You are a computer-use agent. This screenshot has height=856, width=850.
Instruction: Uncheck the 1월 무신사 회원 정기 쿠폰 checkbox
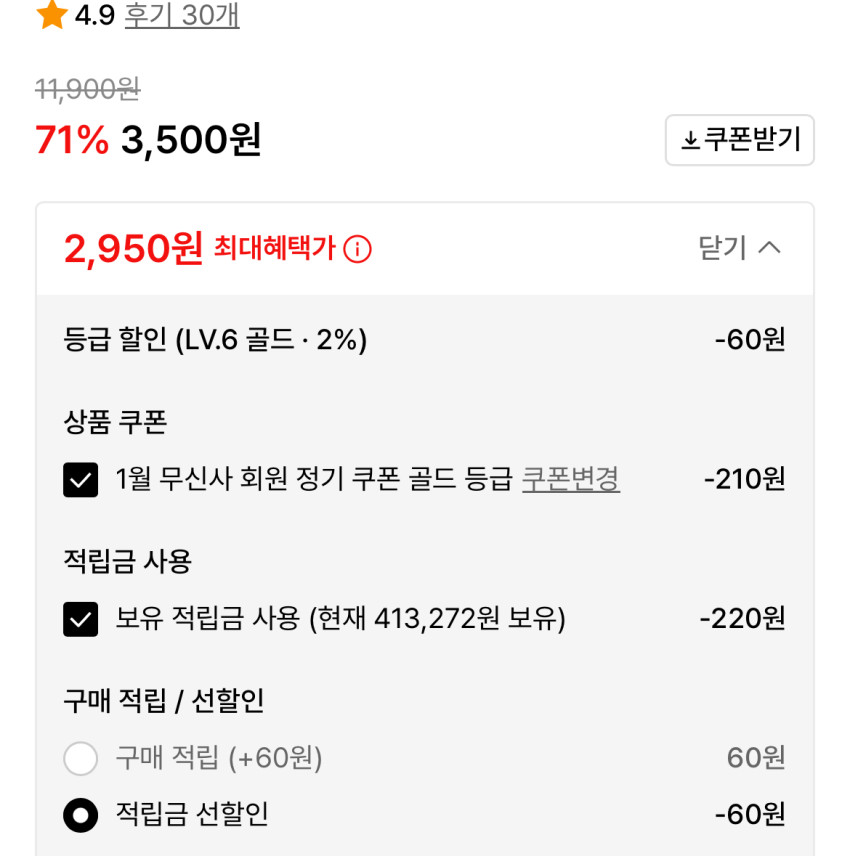[x=81, y=481]
